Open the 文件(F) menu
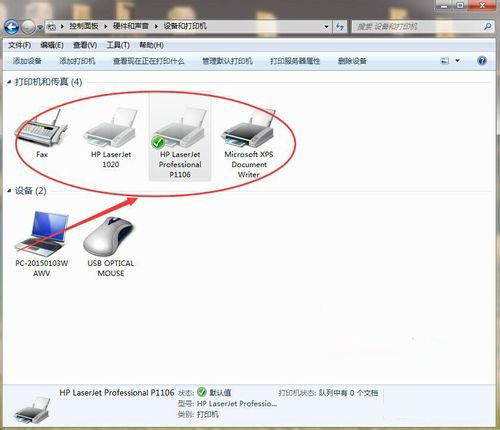The width and height of the screenshot is (500, 430). pyautogui.click(x=20, y=45)
